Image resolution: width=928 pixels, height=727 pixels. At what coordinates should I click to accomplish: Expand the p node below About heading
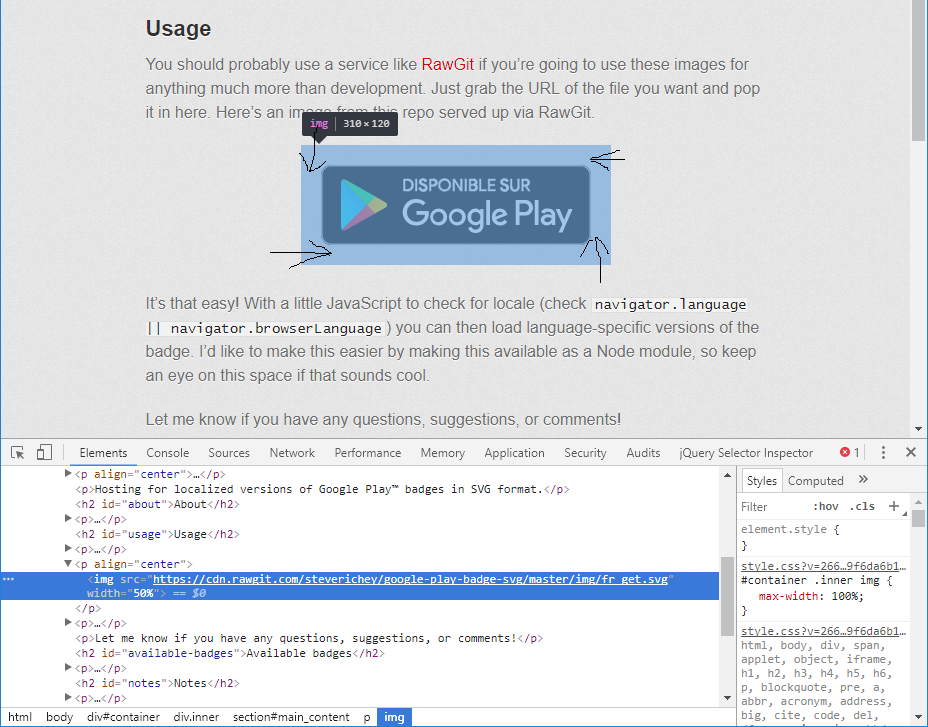pos(68,519)
